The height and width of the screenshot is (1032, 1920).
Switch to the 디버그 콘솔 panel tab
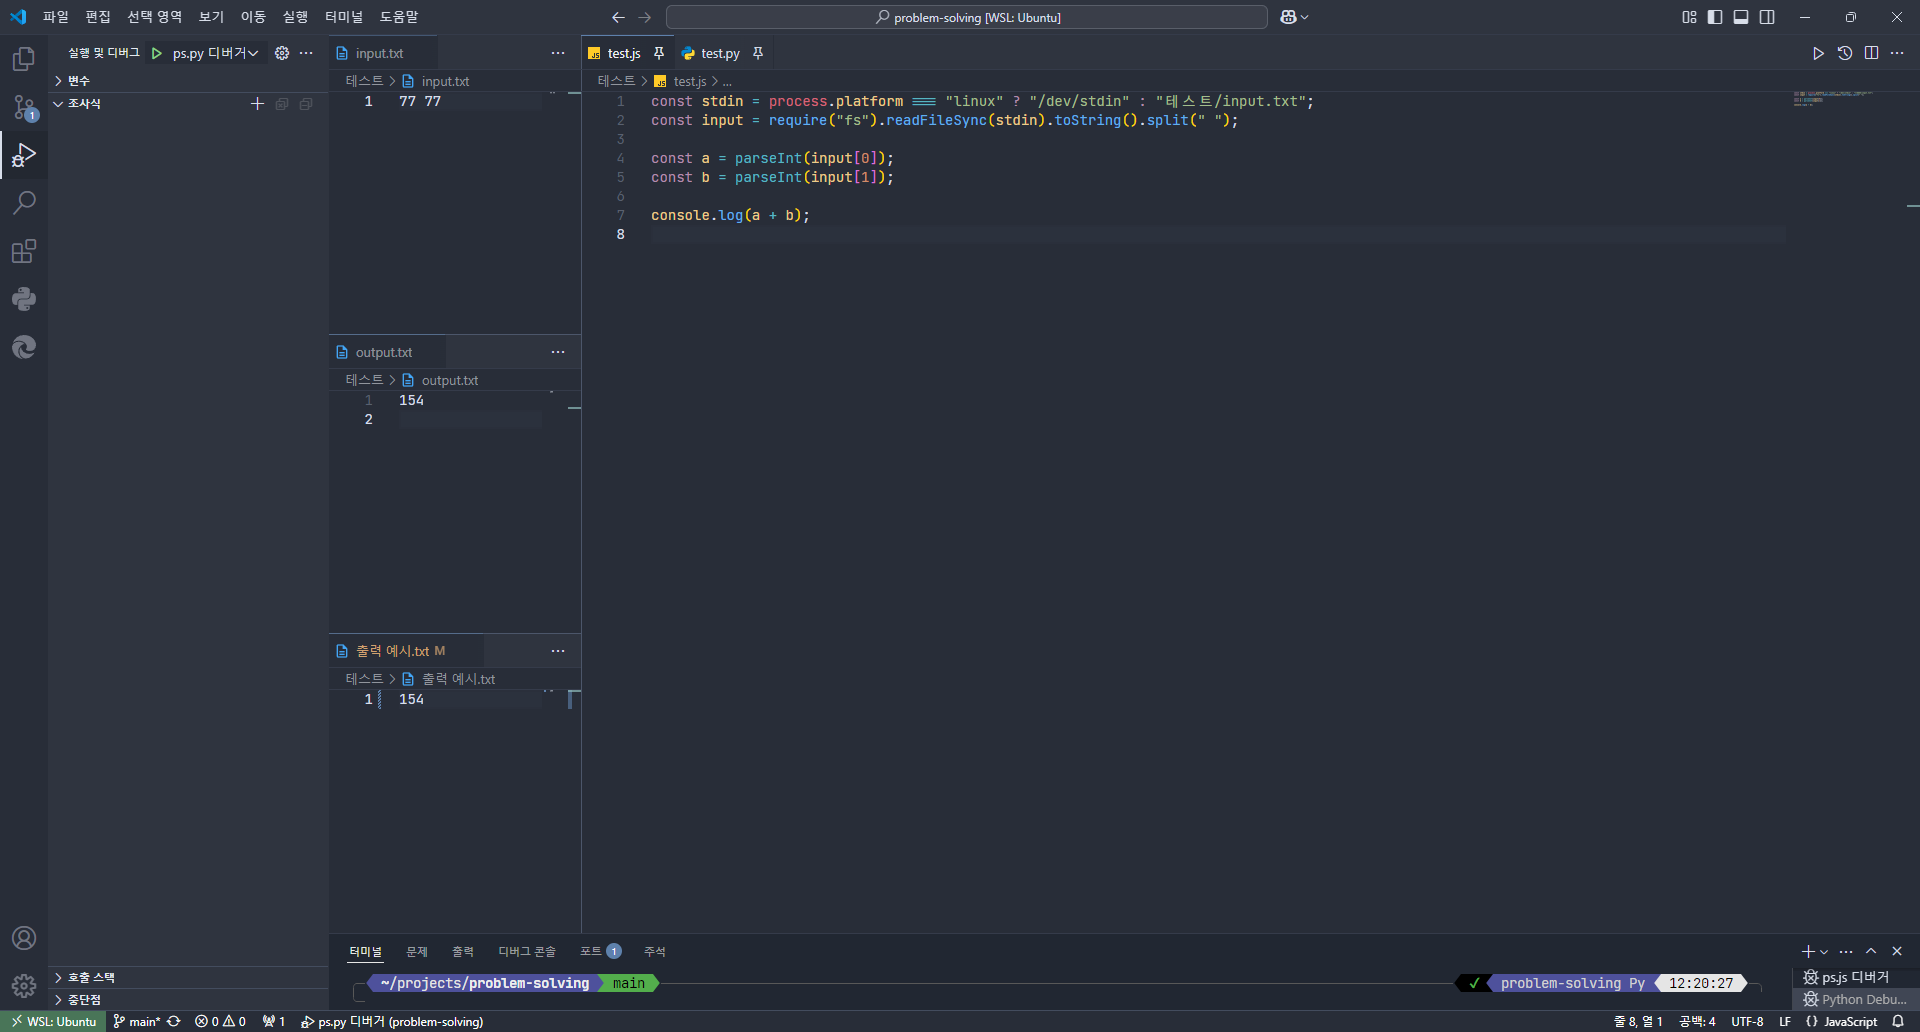point(527,951)
